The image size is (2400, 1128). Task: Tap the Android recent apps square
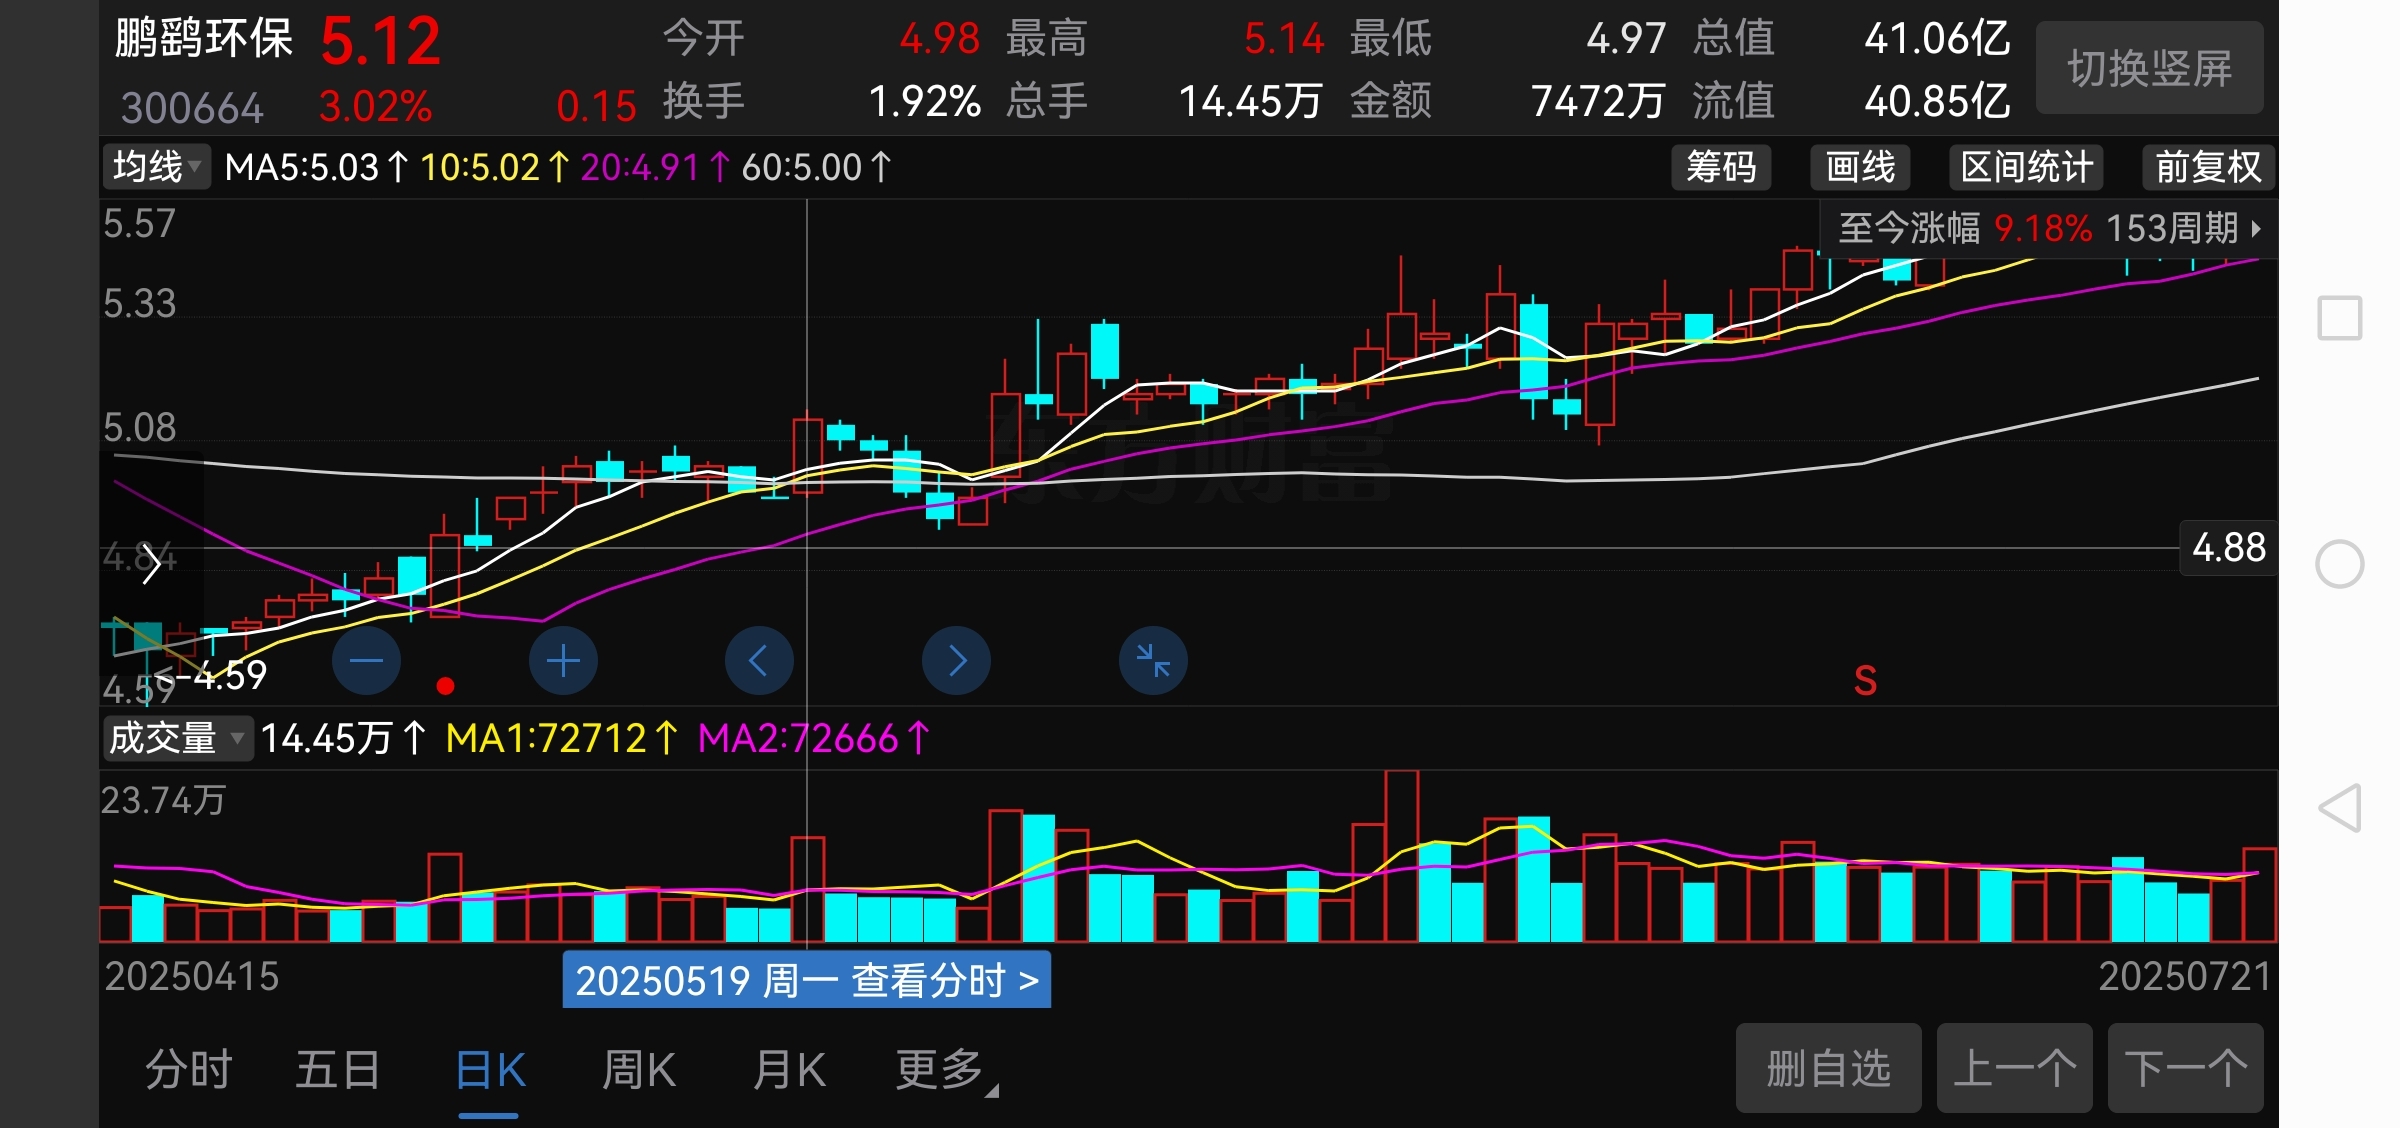pyautogui.click(x=2340, y=318)
